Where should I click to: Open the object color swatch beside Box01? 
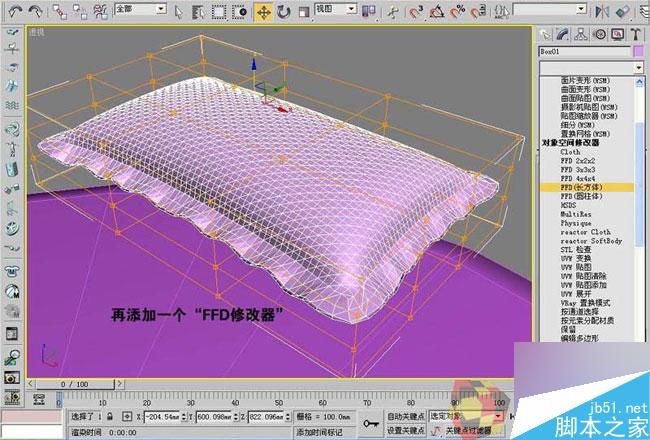pos(639,52)
